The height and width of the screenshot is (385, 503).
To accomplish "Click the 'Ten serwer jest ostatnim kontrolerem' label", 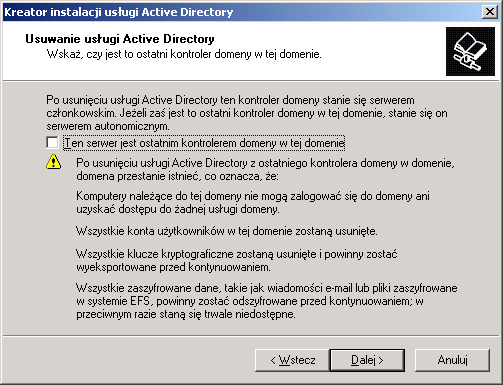I will coord(204,143).
